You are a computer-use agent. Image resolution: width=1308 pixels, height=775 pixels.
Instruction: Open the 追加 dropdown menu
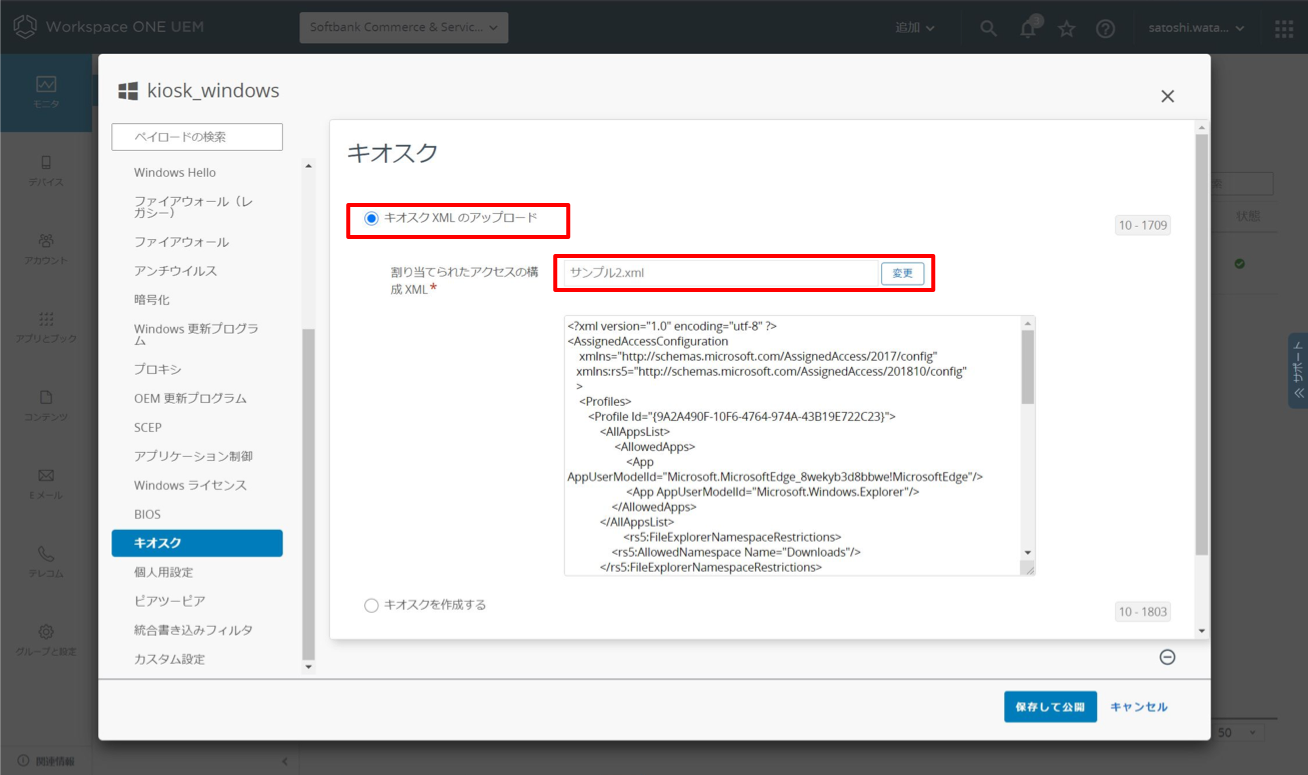point(915,28)
